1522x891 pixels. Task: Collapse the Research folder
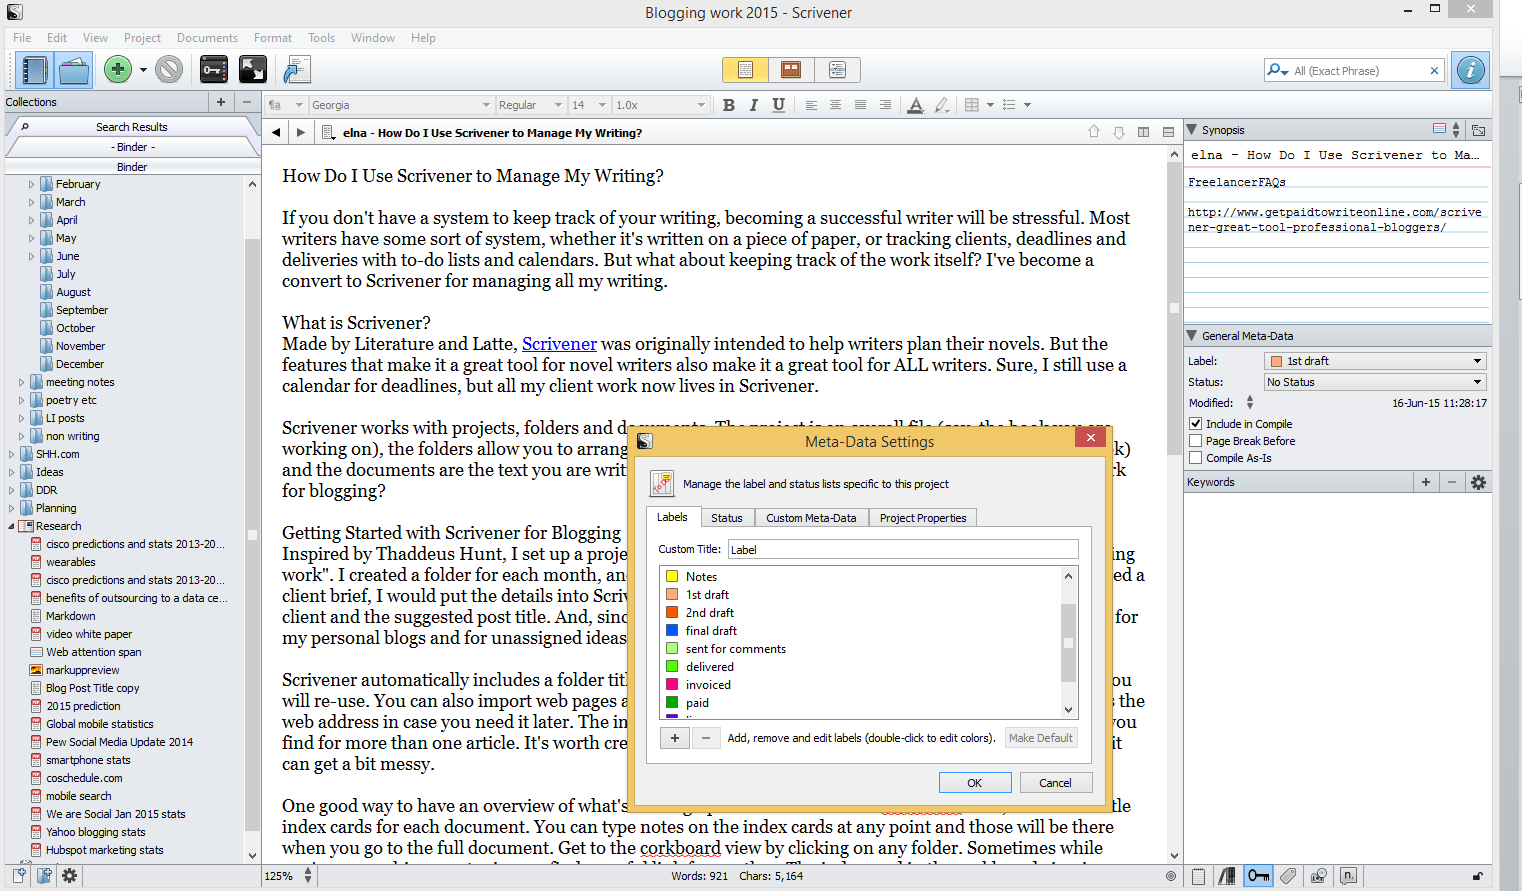(x=11, y=526)
